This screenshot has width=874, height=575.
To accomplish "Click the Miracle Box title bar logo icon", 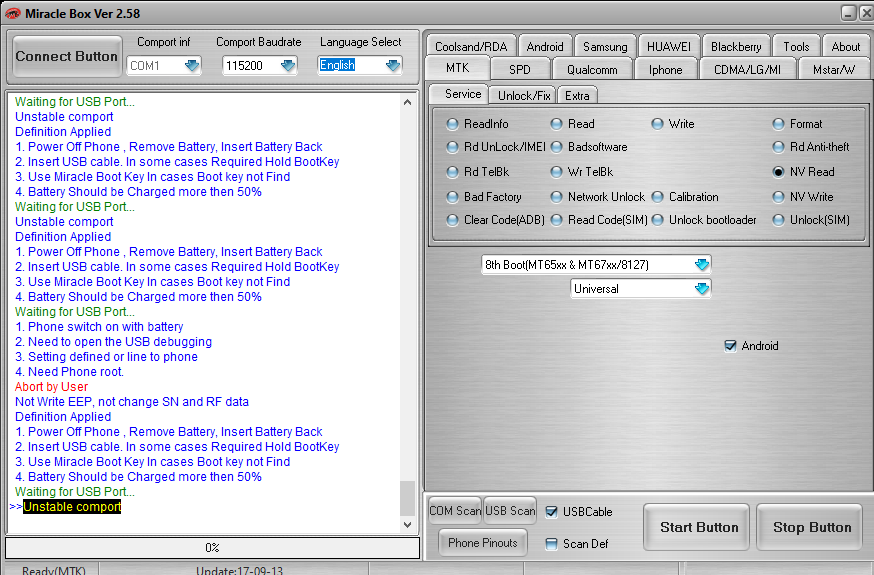I will tap(12, 13).
